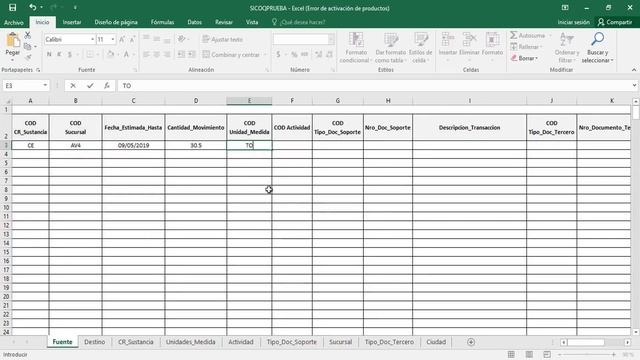Click the ribbon display options icon
Screen dimensions: 640x360
[565, 8]
